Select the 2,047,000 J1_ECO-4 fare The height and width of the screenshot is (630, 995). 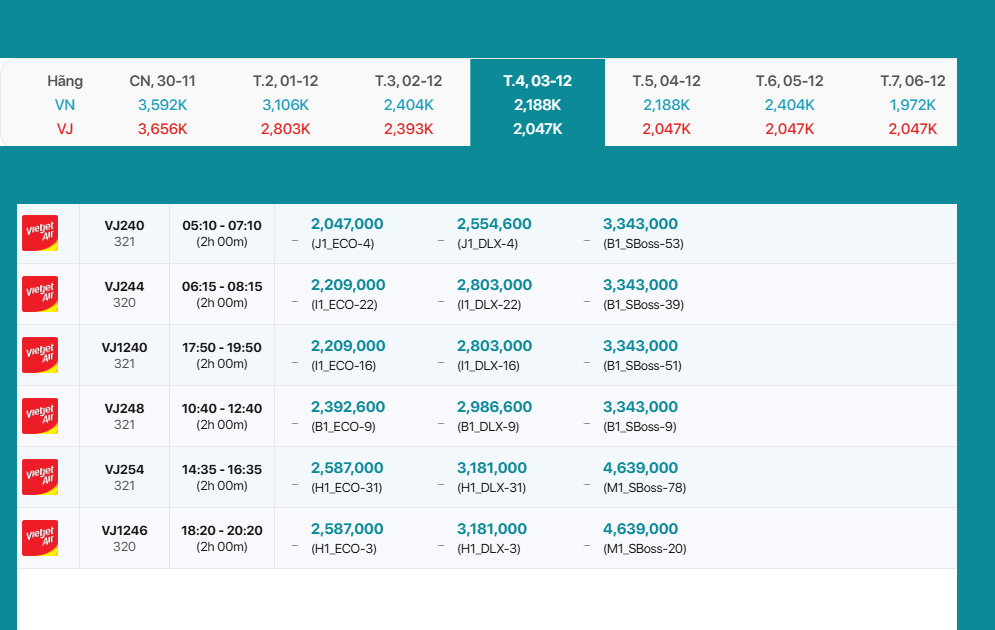347,233
